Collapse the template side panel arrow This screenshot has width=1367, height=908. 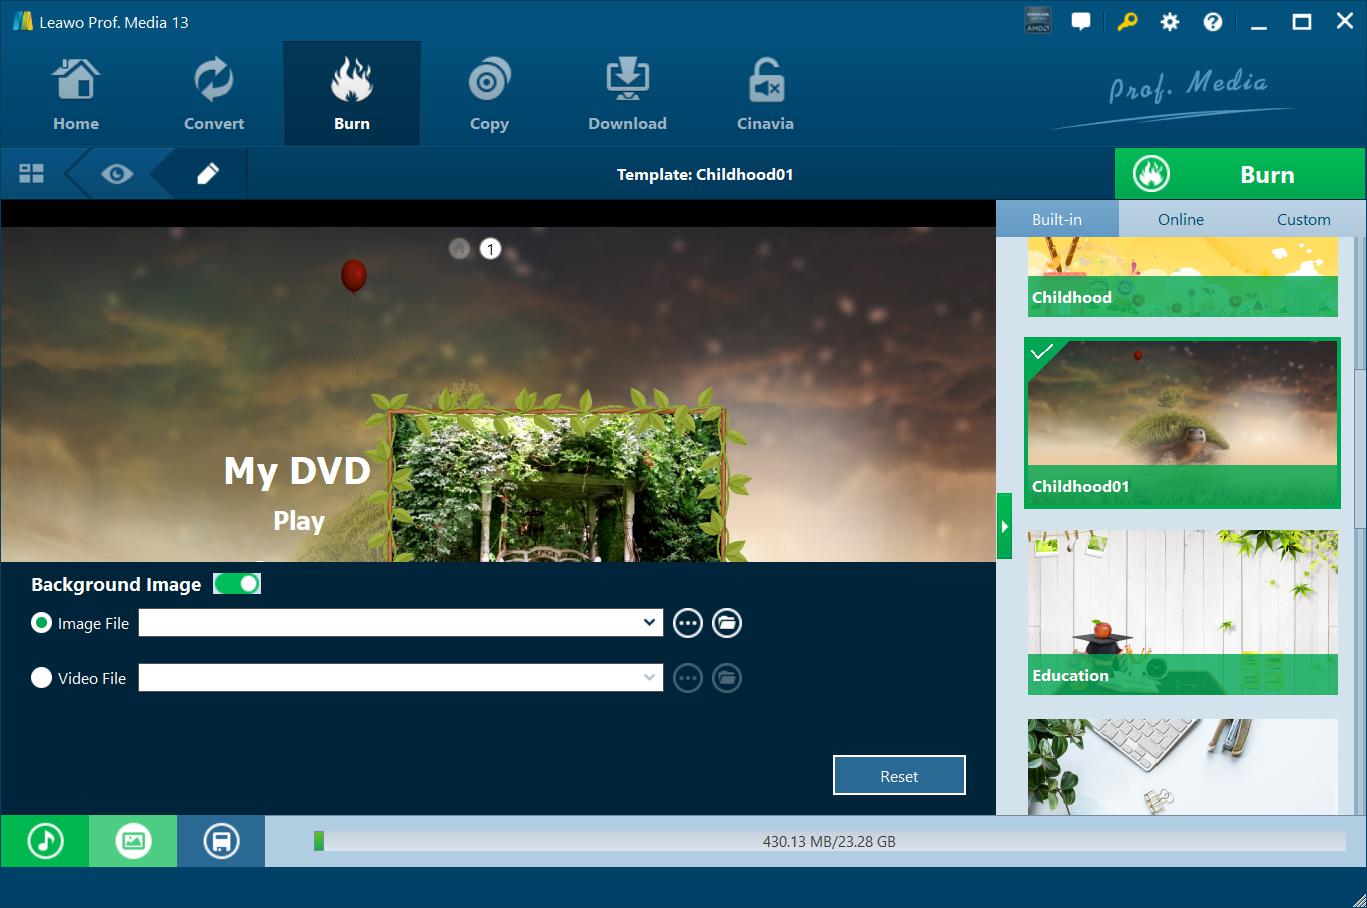(1004, 526)
